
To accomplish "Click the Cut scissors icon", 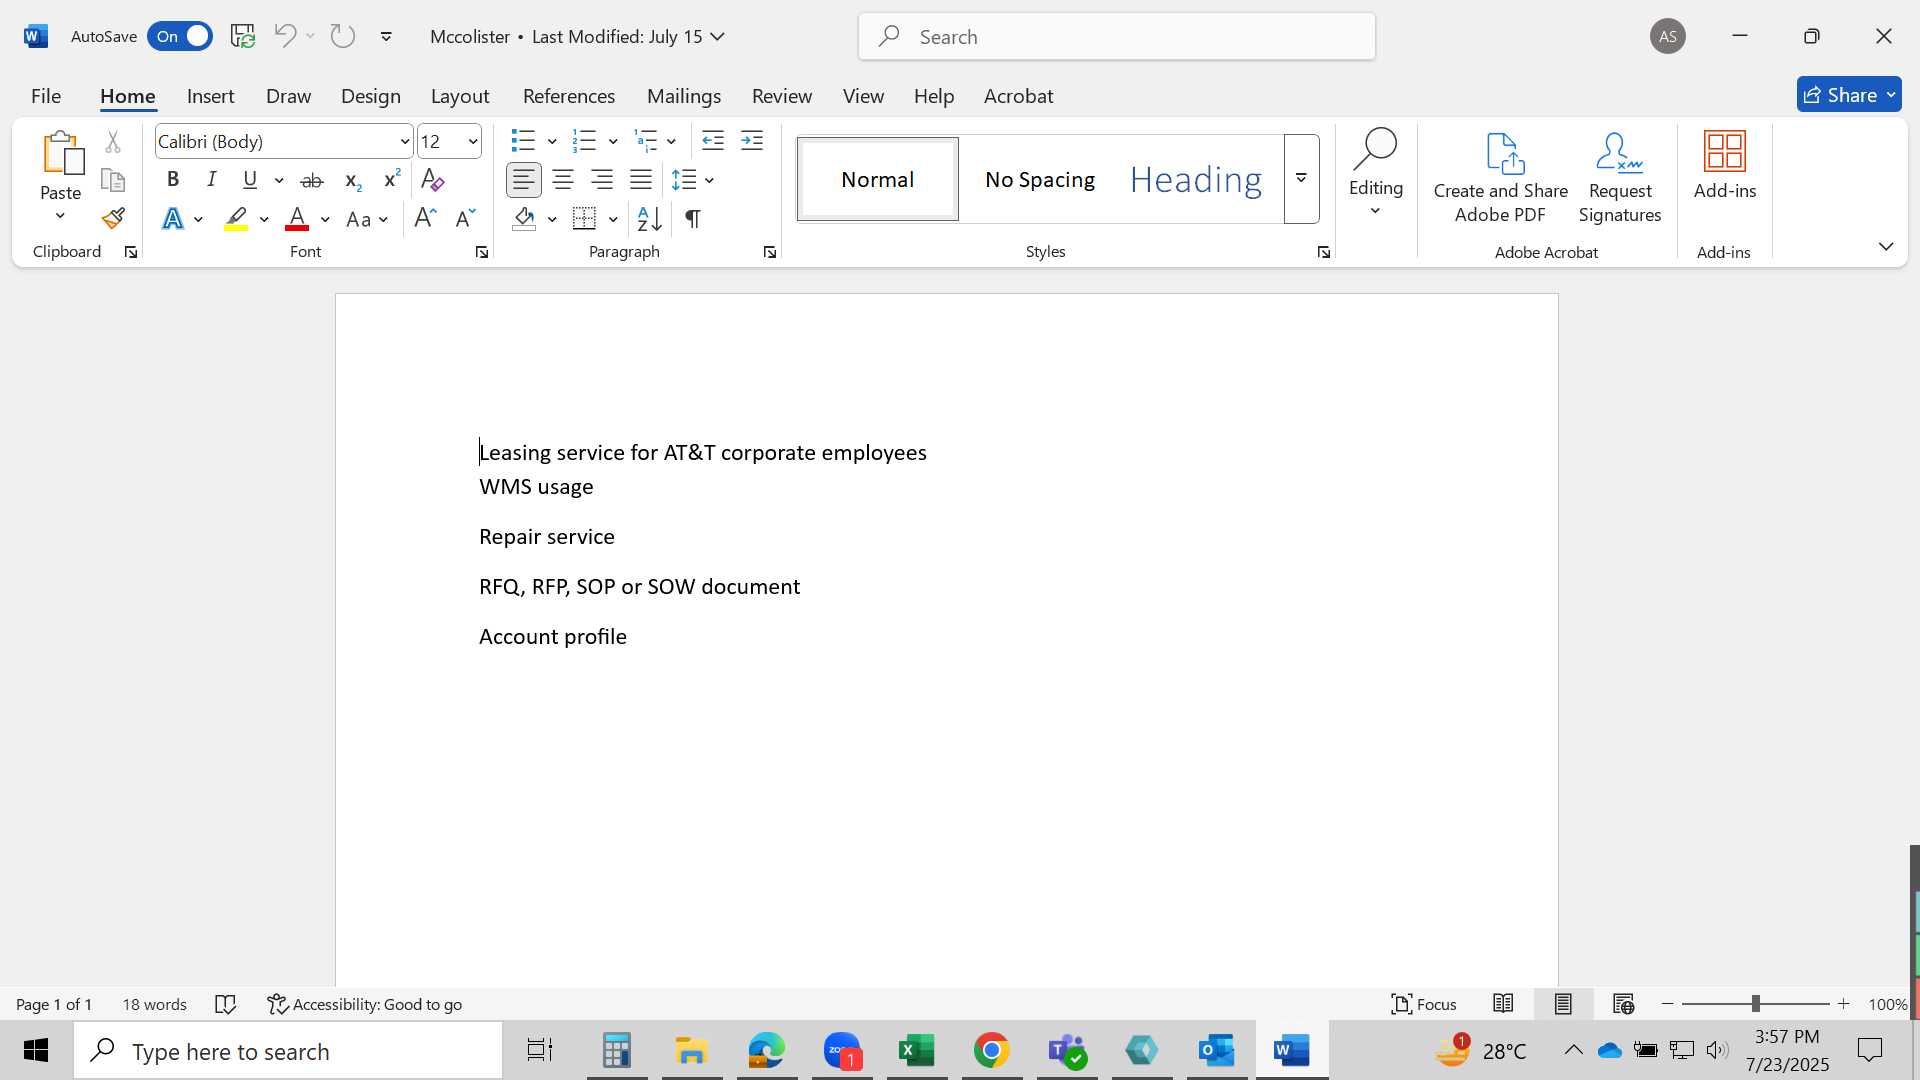I will tap(113, 142).
